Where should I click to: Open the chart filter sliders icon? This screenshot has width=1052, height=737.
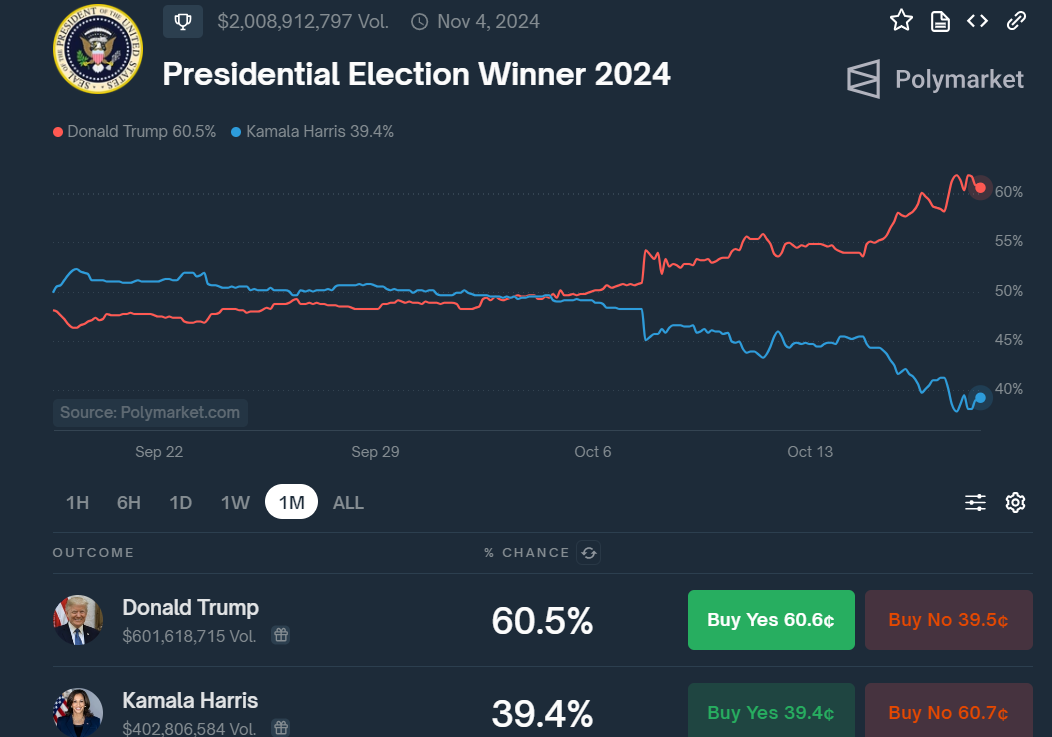(x=975, y=502)
